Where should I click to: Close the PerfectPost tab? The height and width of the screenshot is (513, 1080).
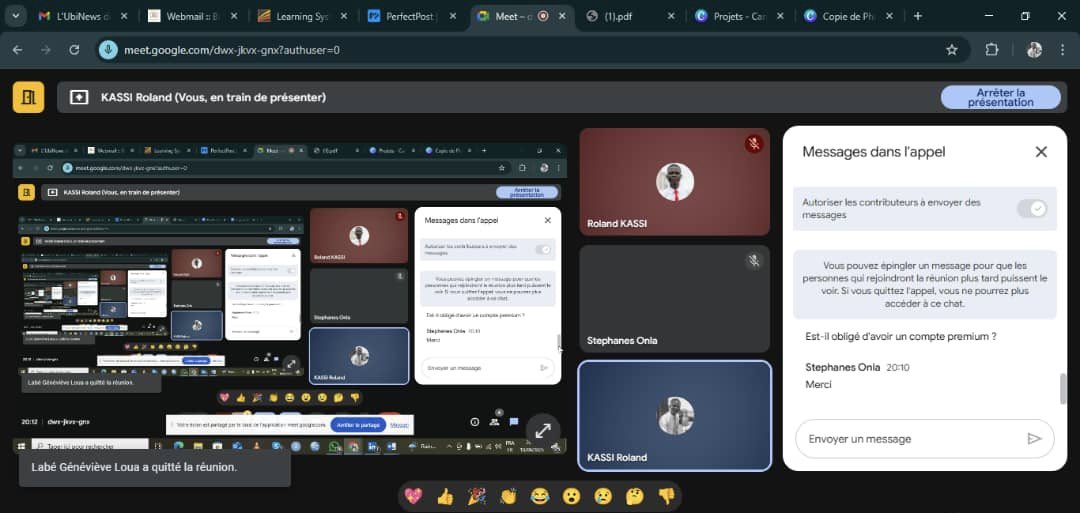click(453, 16)
